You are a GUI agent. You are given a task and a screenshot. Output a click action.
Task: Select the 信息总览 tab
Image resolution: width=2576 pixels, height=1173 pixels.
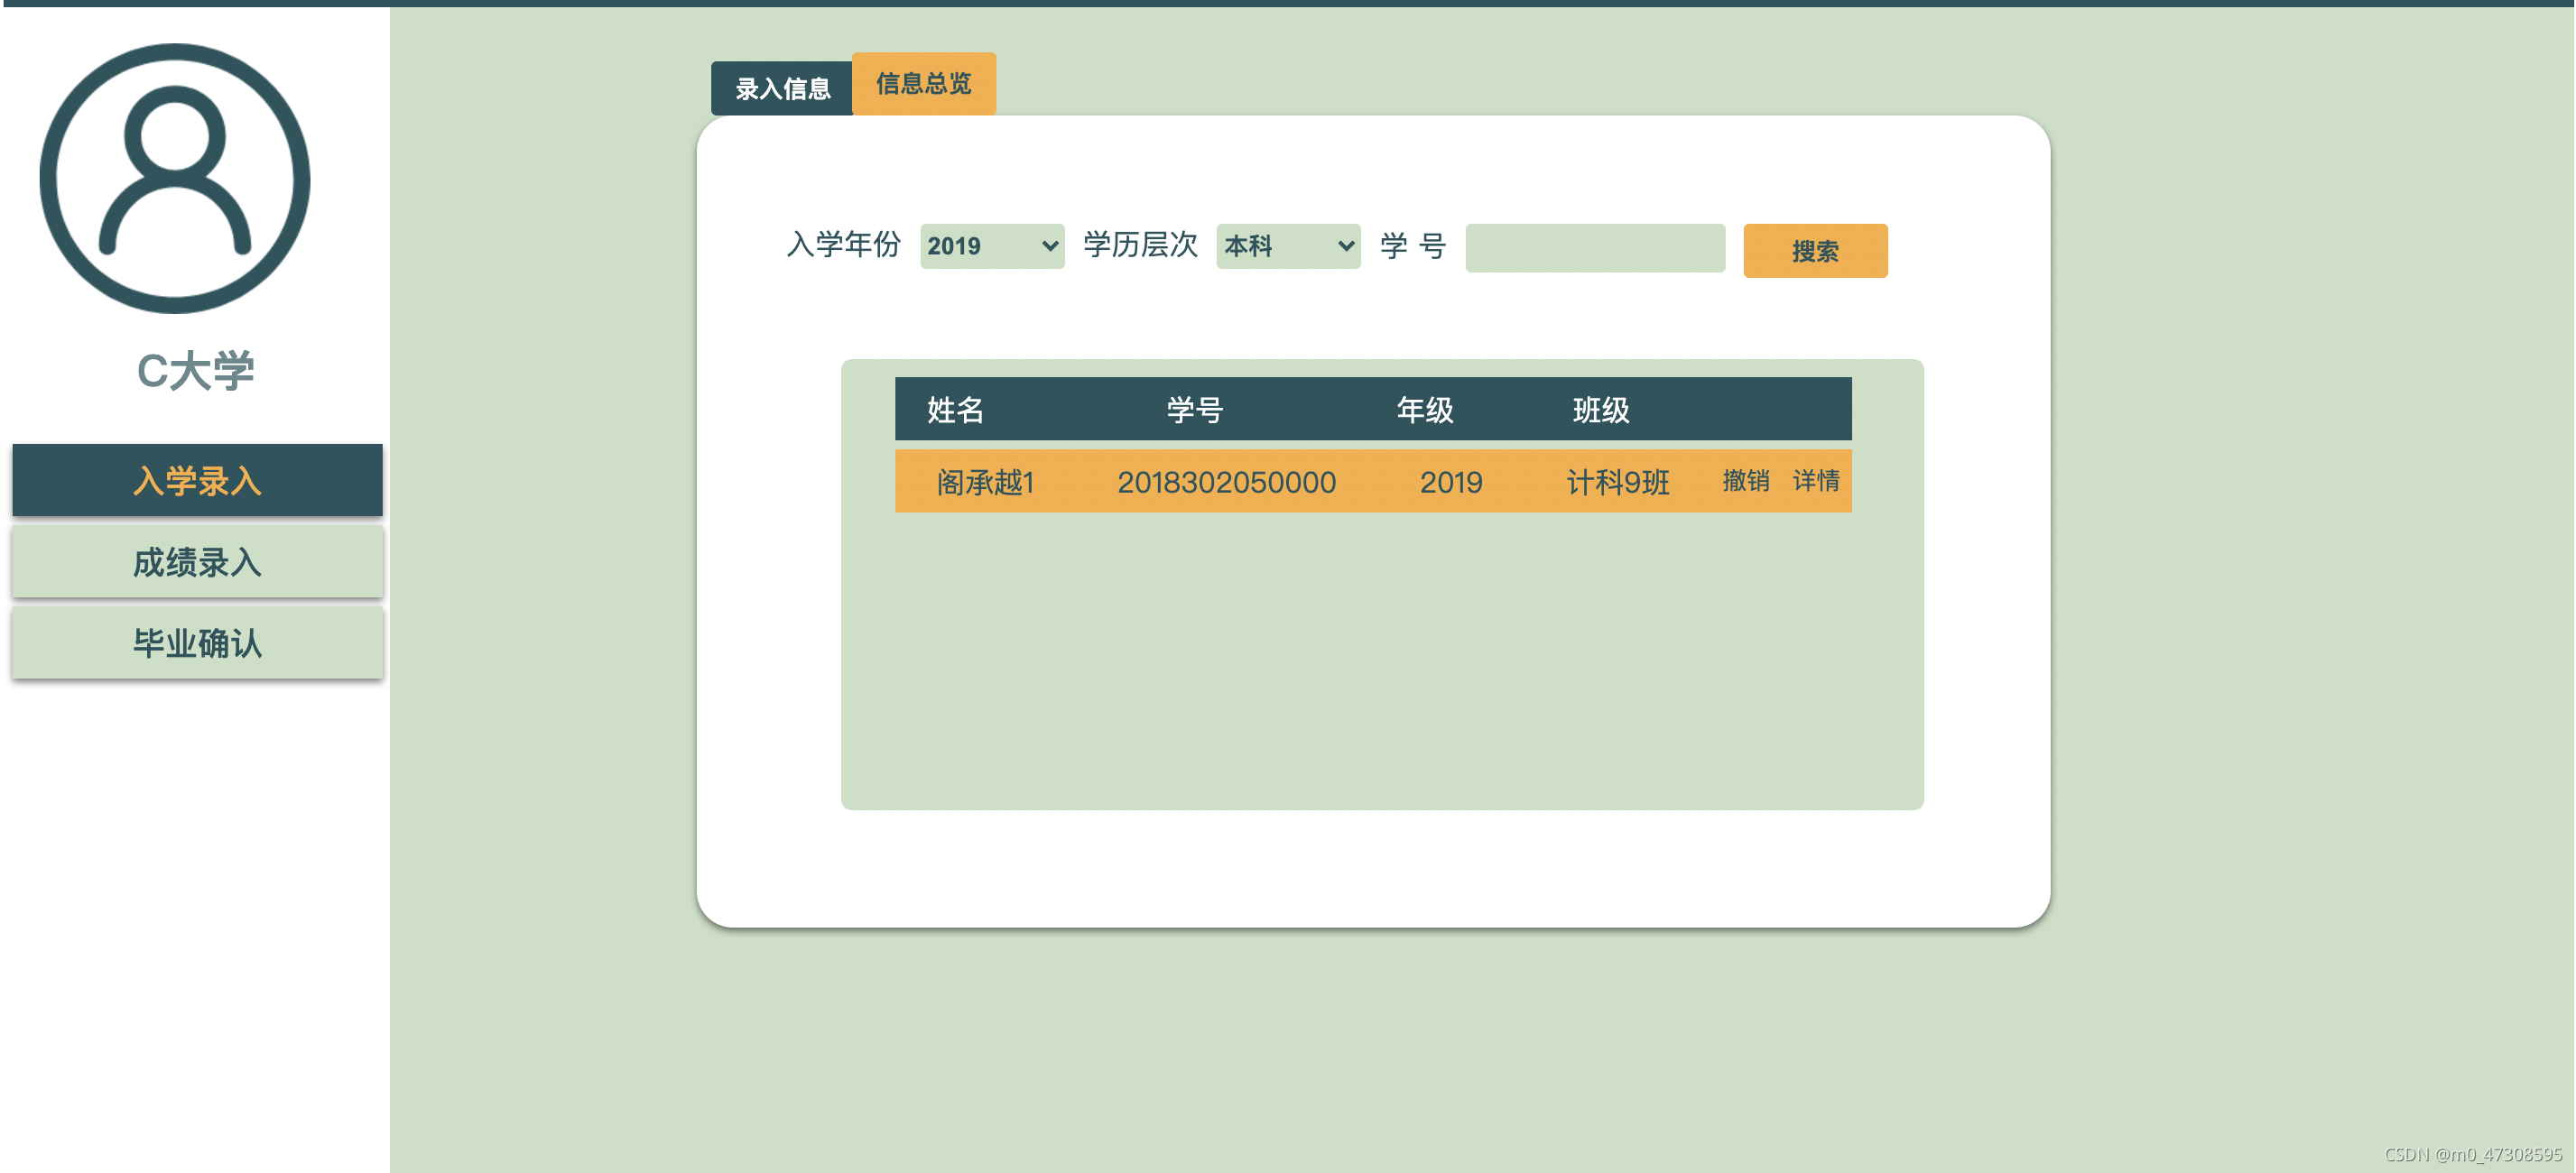(923, 84)
